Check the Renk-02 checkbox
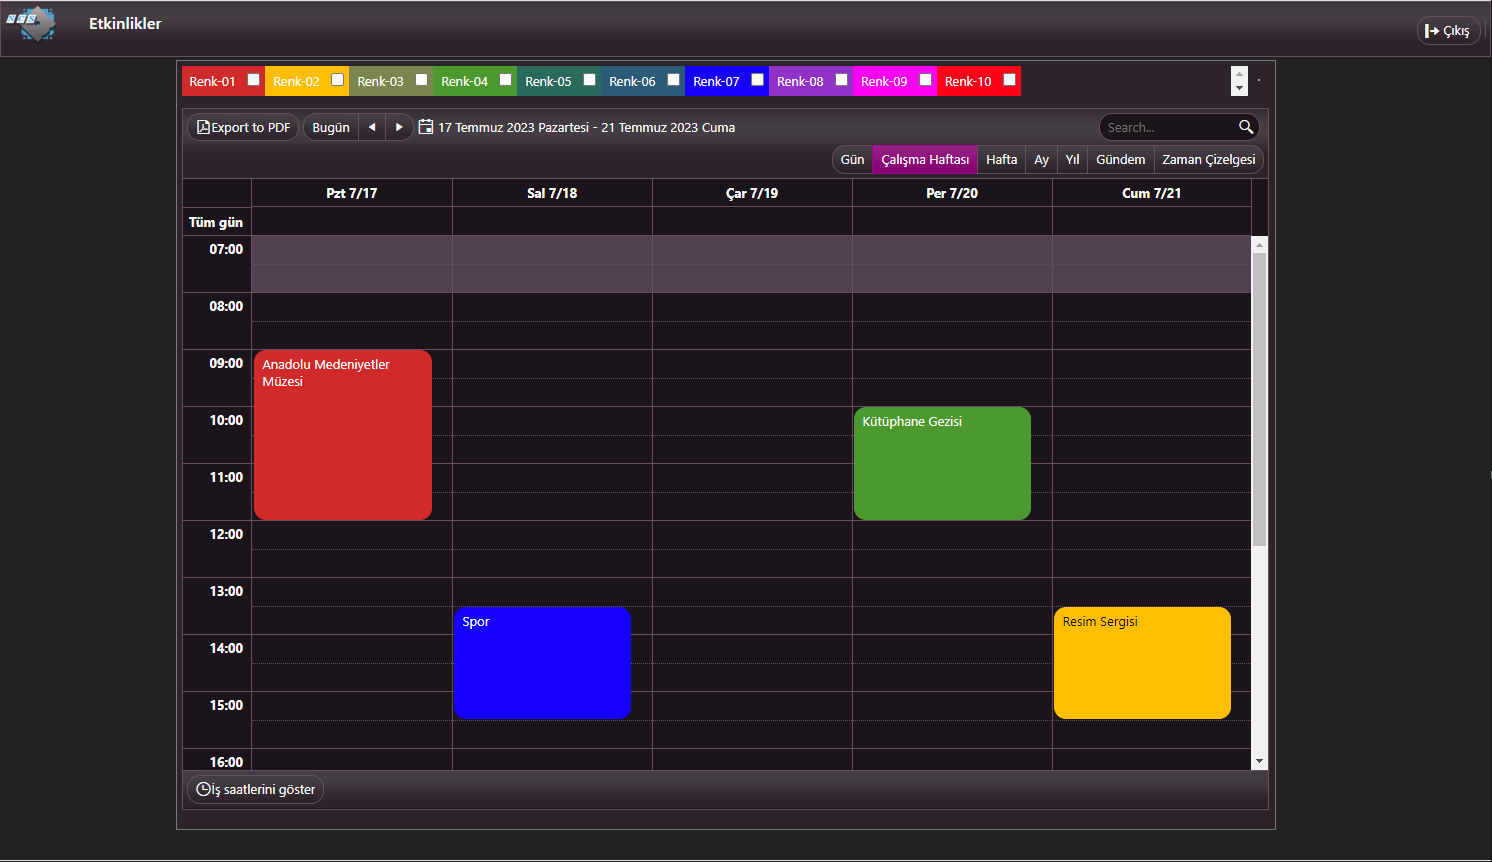Viewport: 1492px width, 862px height. coord(338,80)
